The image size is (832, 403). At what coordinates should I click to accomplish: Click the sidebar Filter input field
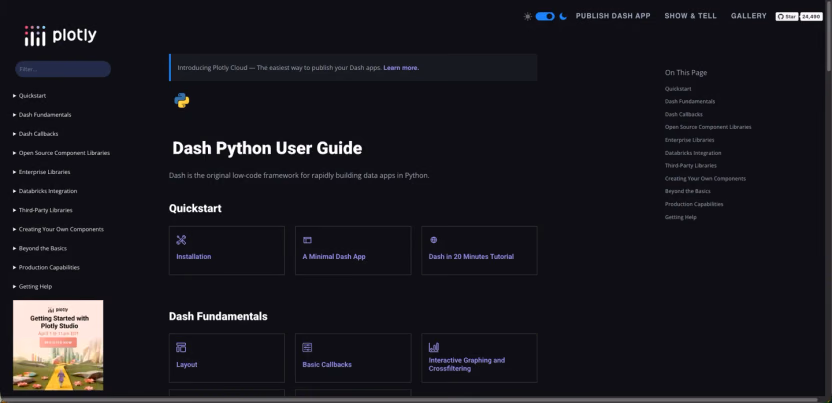point(63,69)
